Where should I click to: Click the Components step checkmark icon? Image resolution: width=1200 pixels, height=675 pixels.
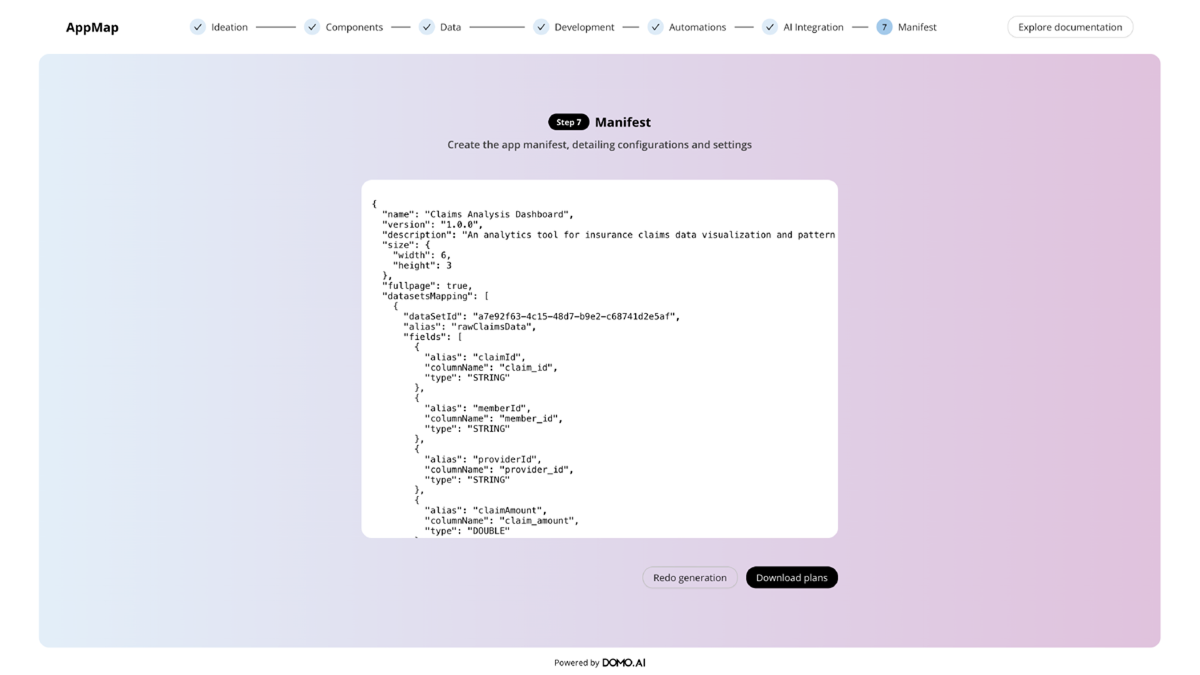pos(312,27)
